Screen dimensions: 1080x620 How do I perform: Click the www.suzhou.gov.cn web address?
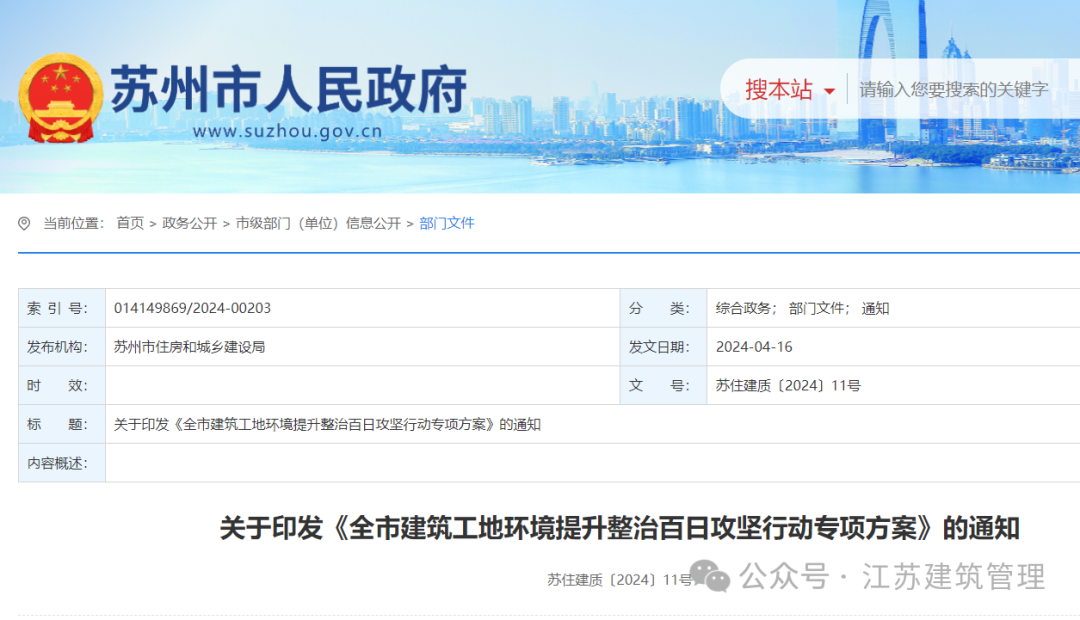pyautogui.click(x=288, y=131)
